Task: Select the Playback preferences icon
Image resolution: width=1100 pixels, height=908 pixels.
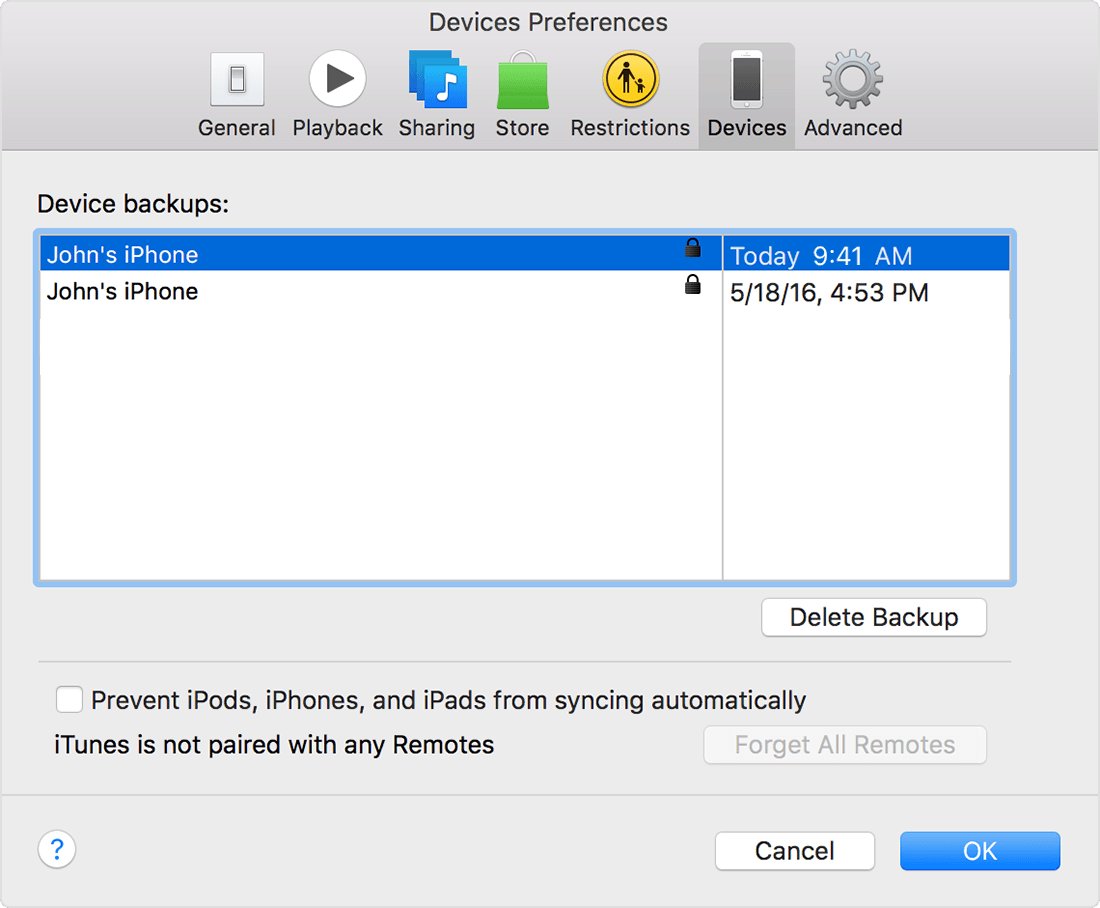Action: tap(337, 80)
